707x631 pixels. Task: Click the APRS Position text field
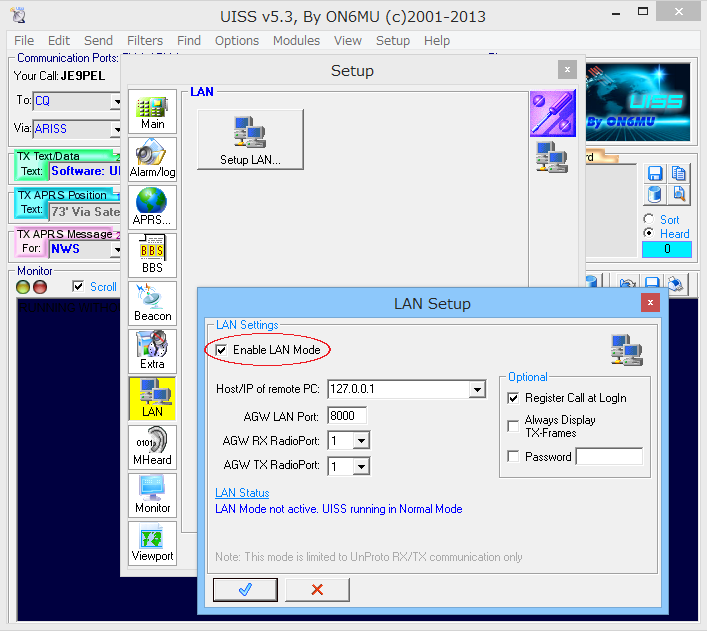(85, 212)
